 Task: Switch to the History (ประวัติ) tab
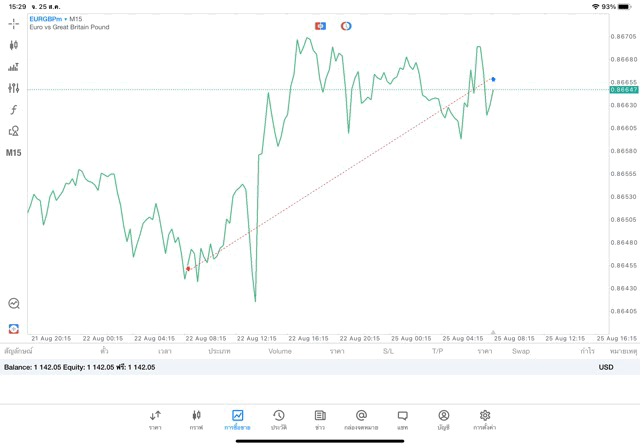click(278, 419)
